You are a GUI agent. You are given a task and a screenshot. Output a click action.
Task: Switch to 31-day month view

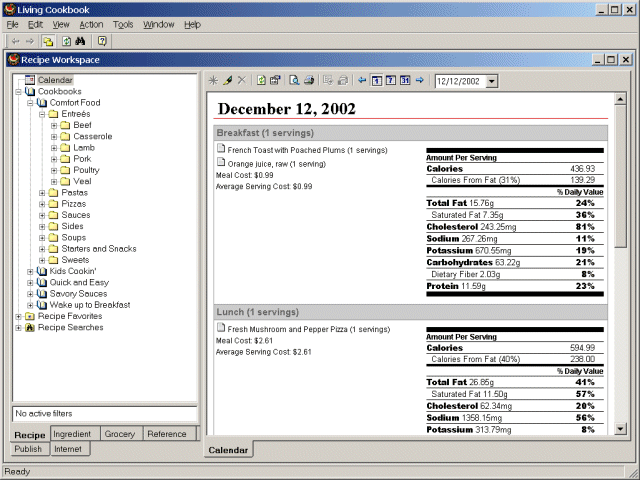coord(405,80)
